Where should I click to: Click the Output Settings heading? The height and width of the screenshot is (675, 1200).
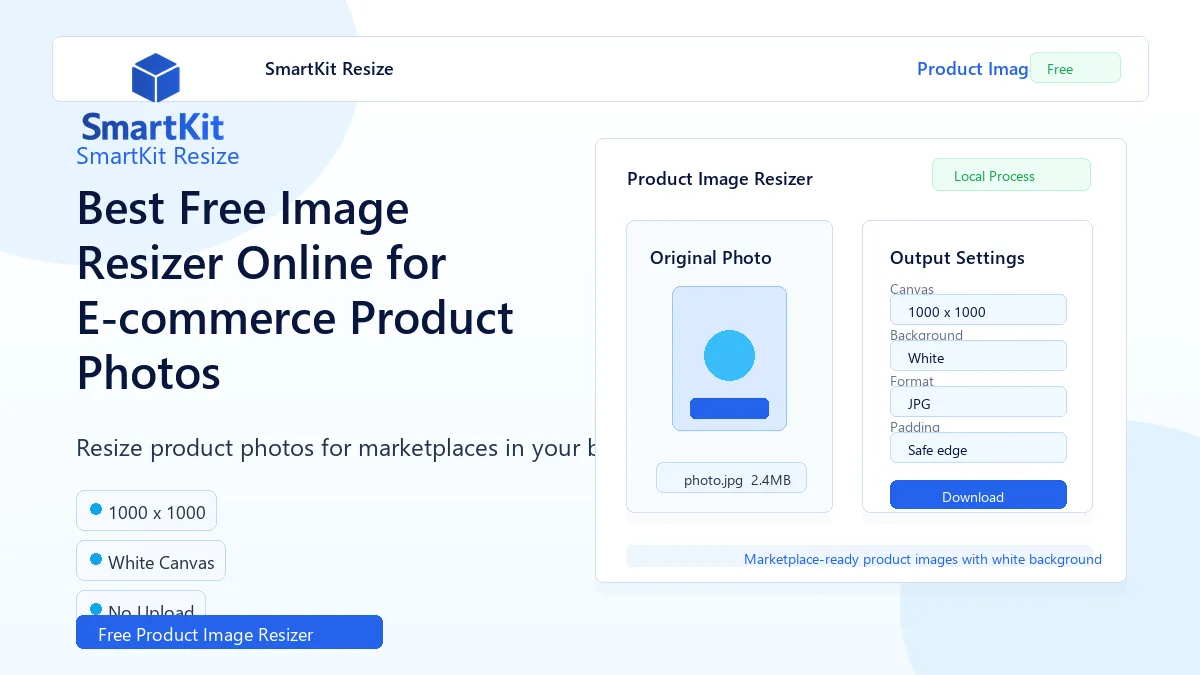tap(957, 258)
